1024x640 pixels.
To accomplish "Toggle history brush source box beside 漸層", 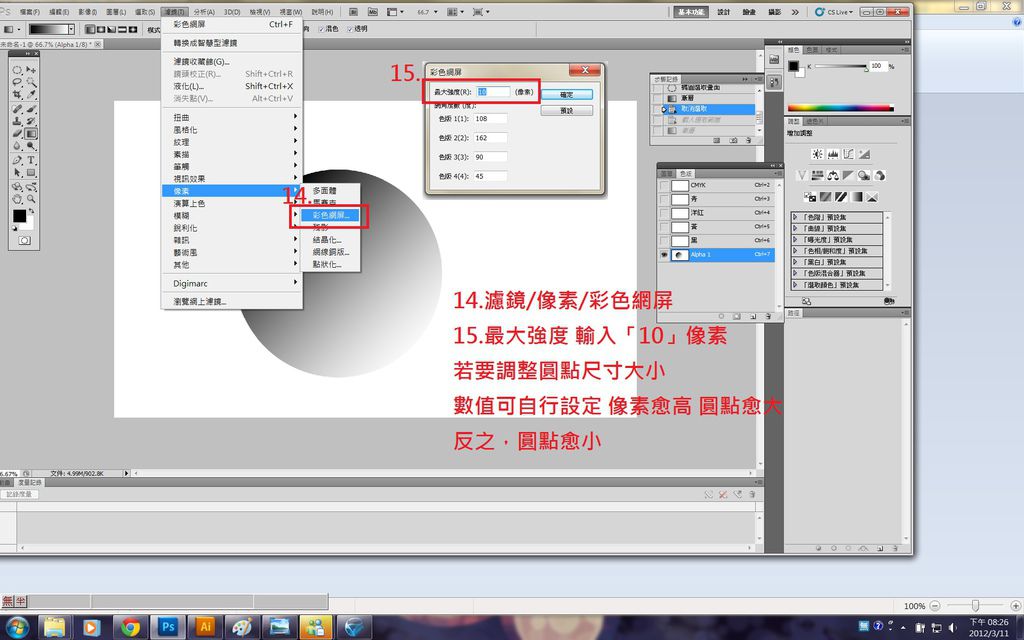I will coord(656,98).
